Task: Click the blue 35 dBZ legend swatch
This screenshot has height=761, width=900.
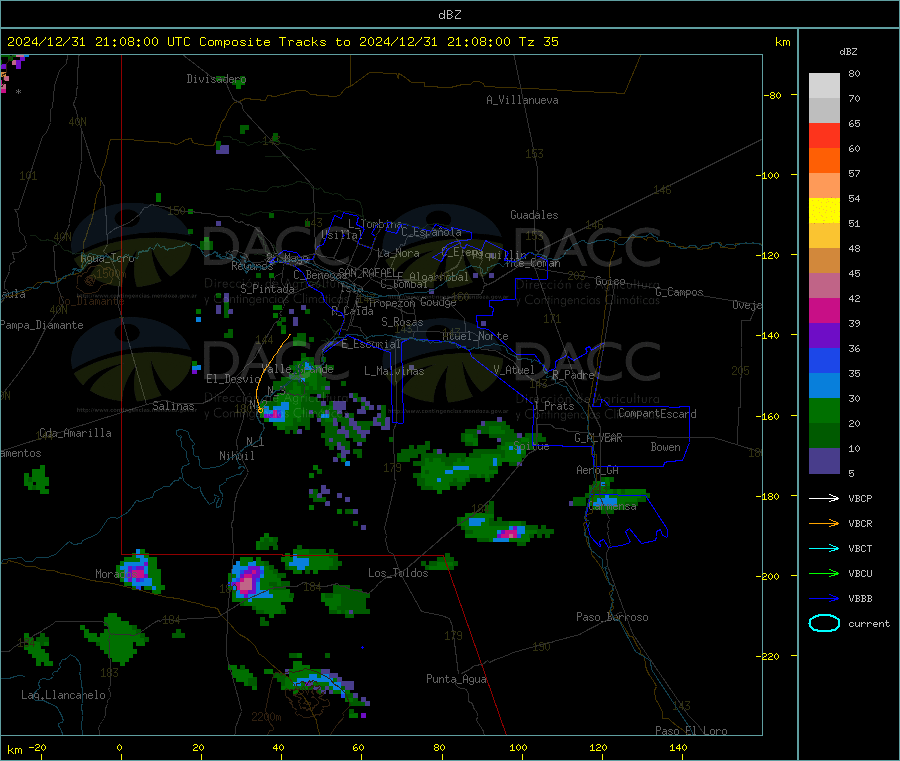Action: [824, 360]
